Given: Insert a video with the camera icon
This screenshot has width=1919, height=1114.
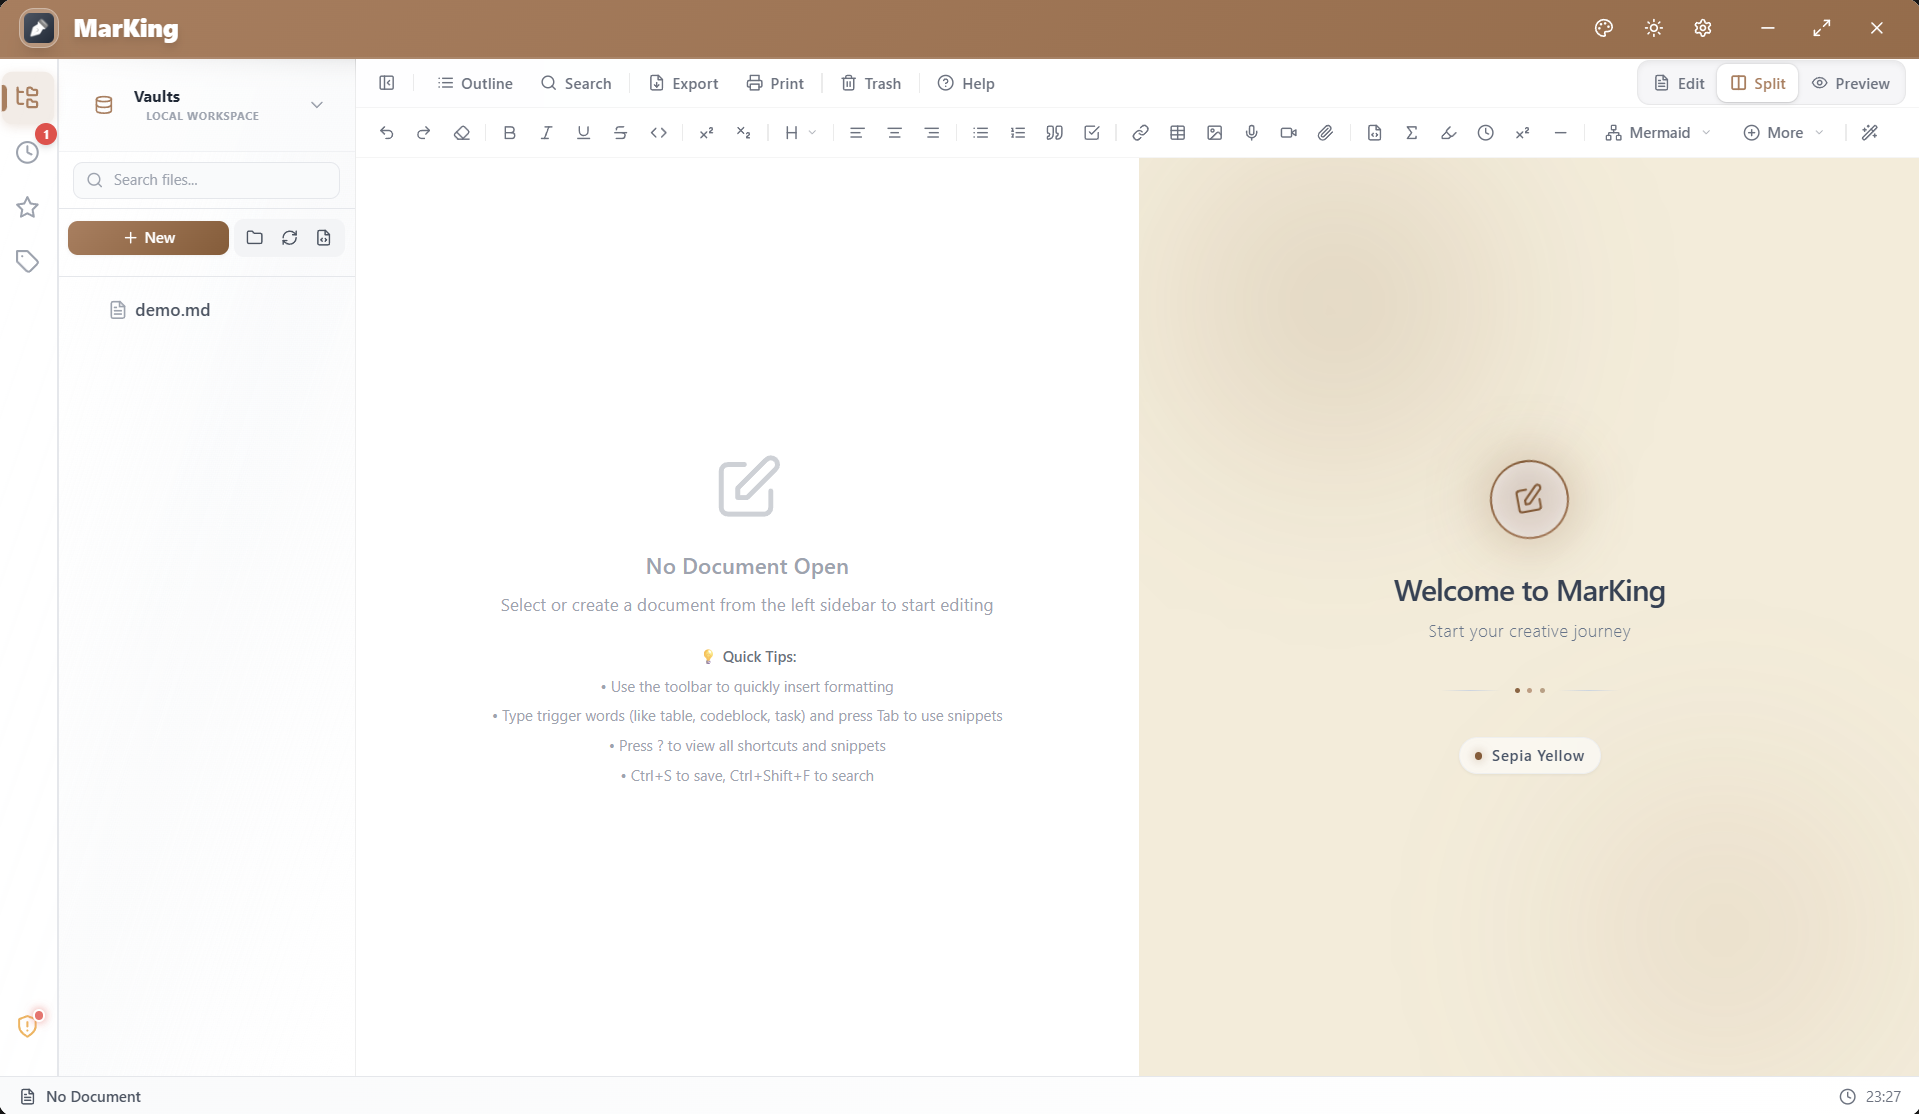Looking at the screenshot, I should [1288, 132].
